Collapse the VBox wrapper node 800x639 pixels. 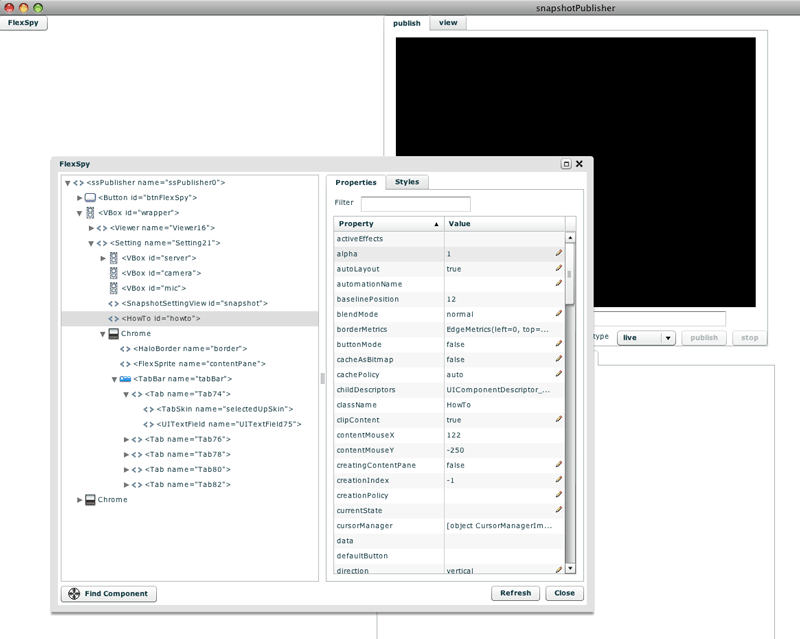(x=80, y=213)
